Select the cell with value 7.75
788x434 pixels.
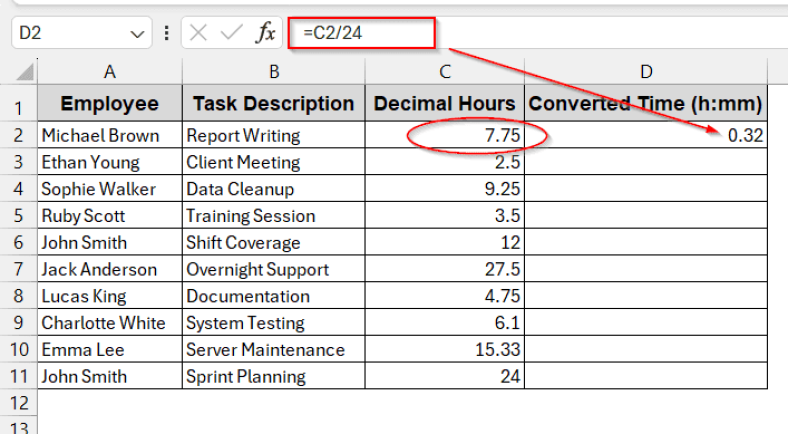tap(445, 135)
